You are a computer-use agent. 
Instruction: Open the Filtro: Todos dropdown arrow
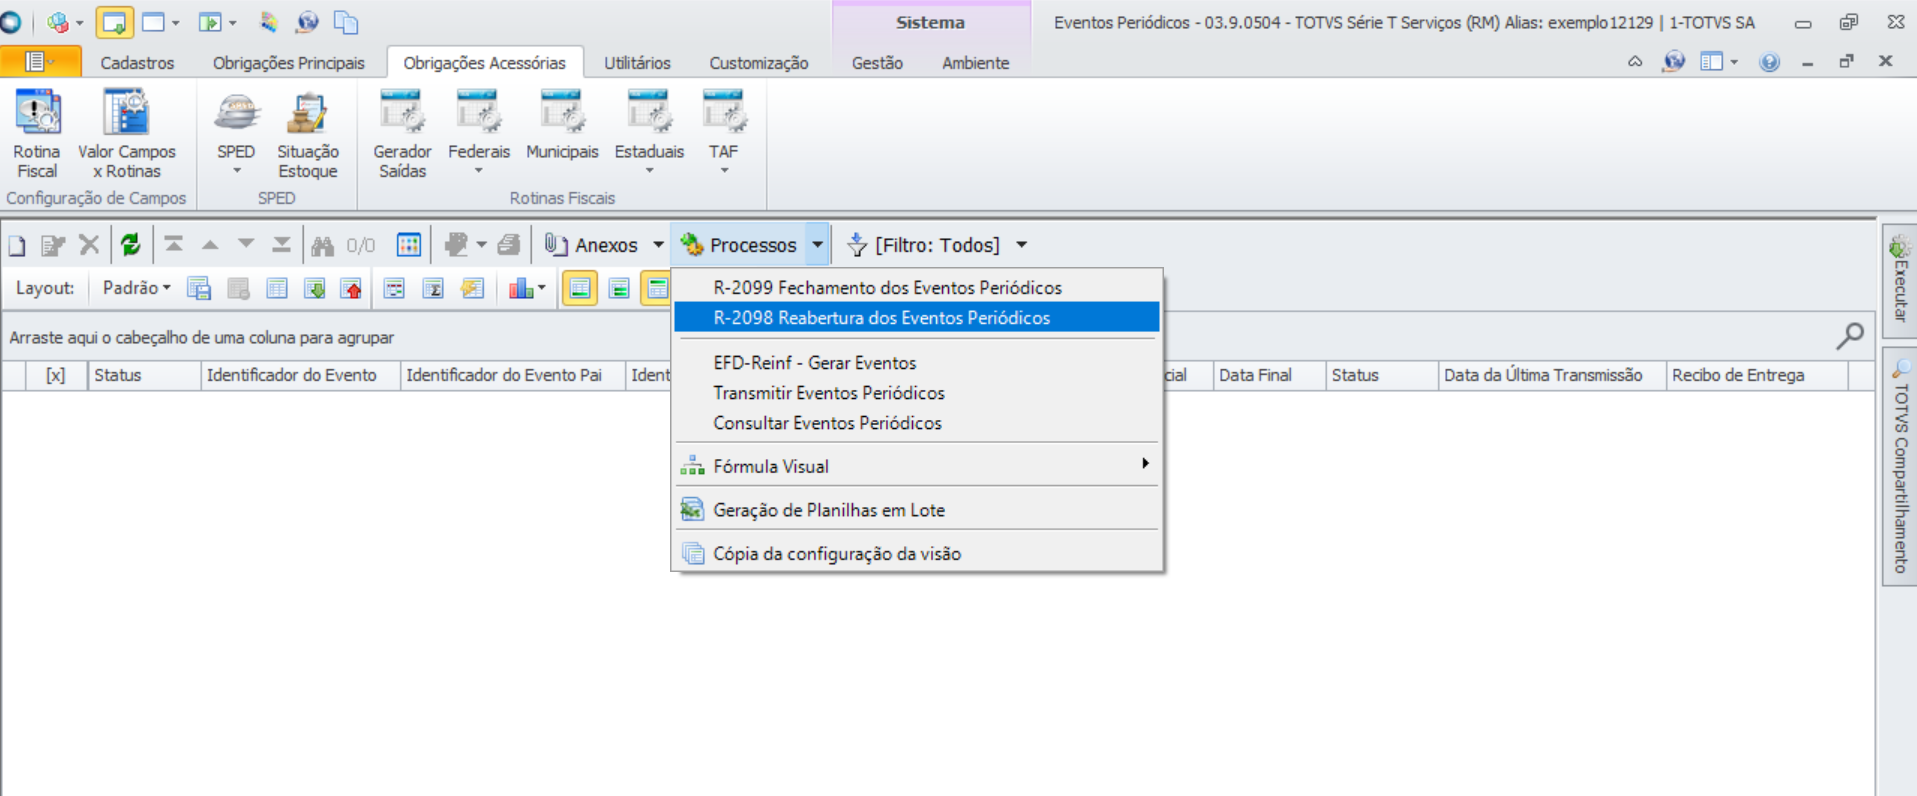1022,245
